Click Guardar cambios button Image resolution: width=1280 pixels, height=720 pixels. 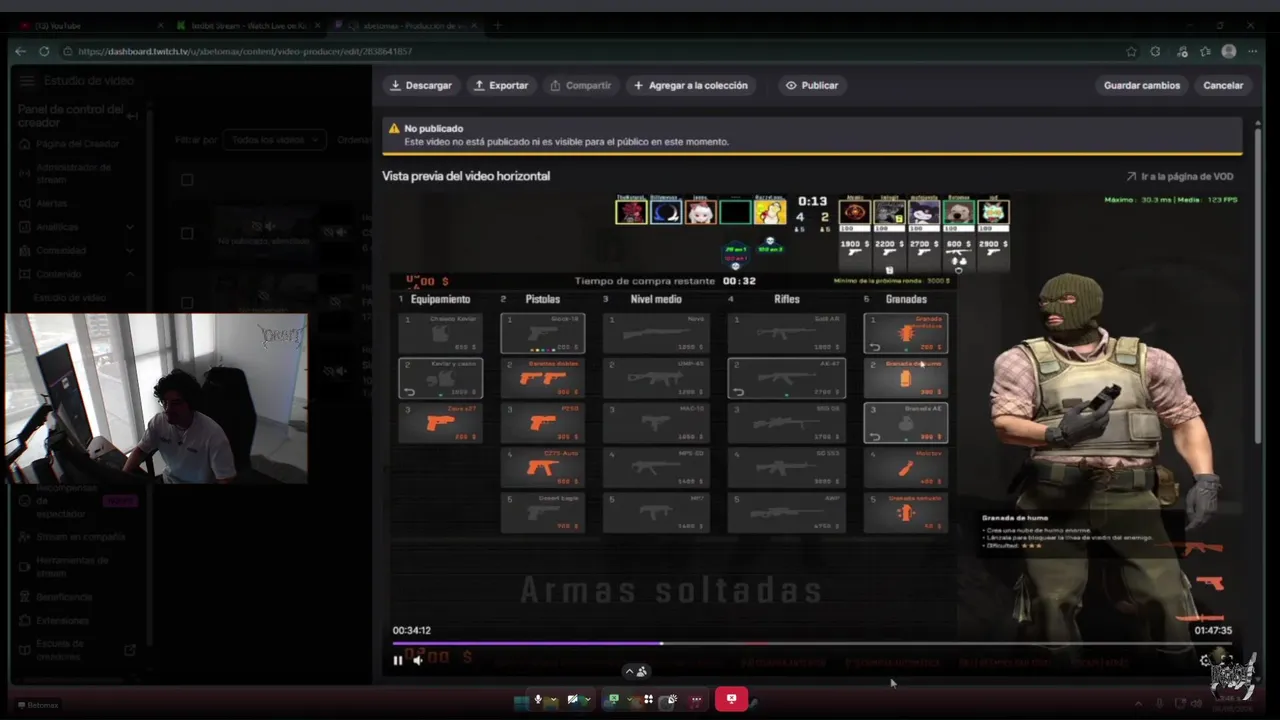pyautogui.click(x=1142, y=85)
